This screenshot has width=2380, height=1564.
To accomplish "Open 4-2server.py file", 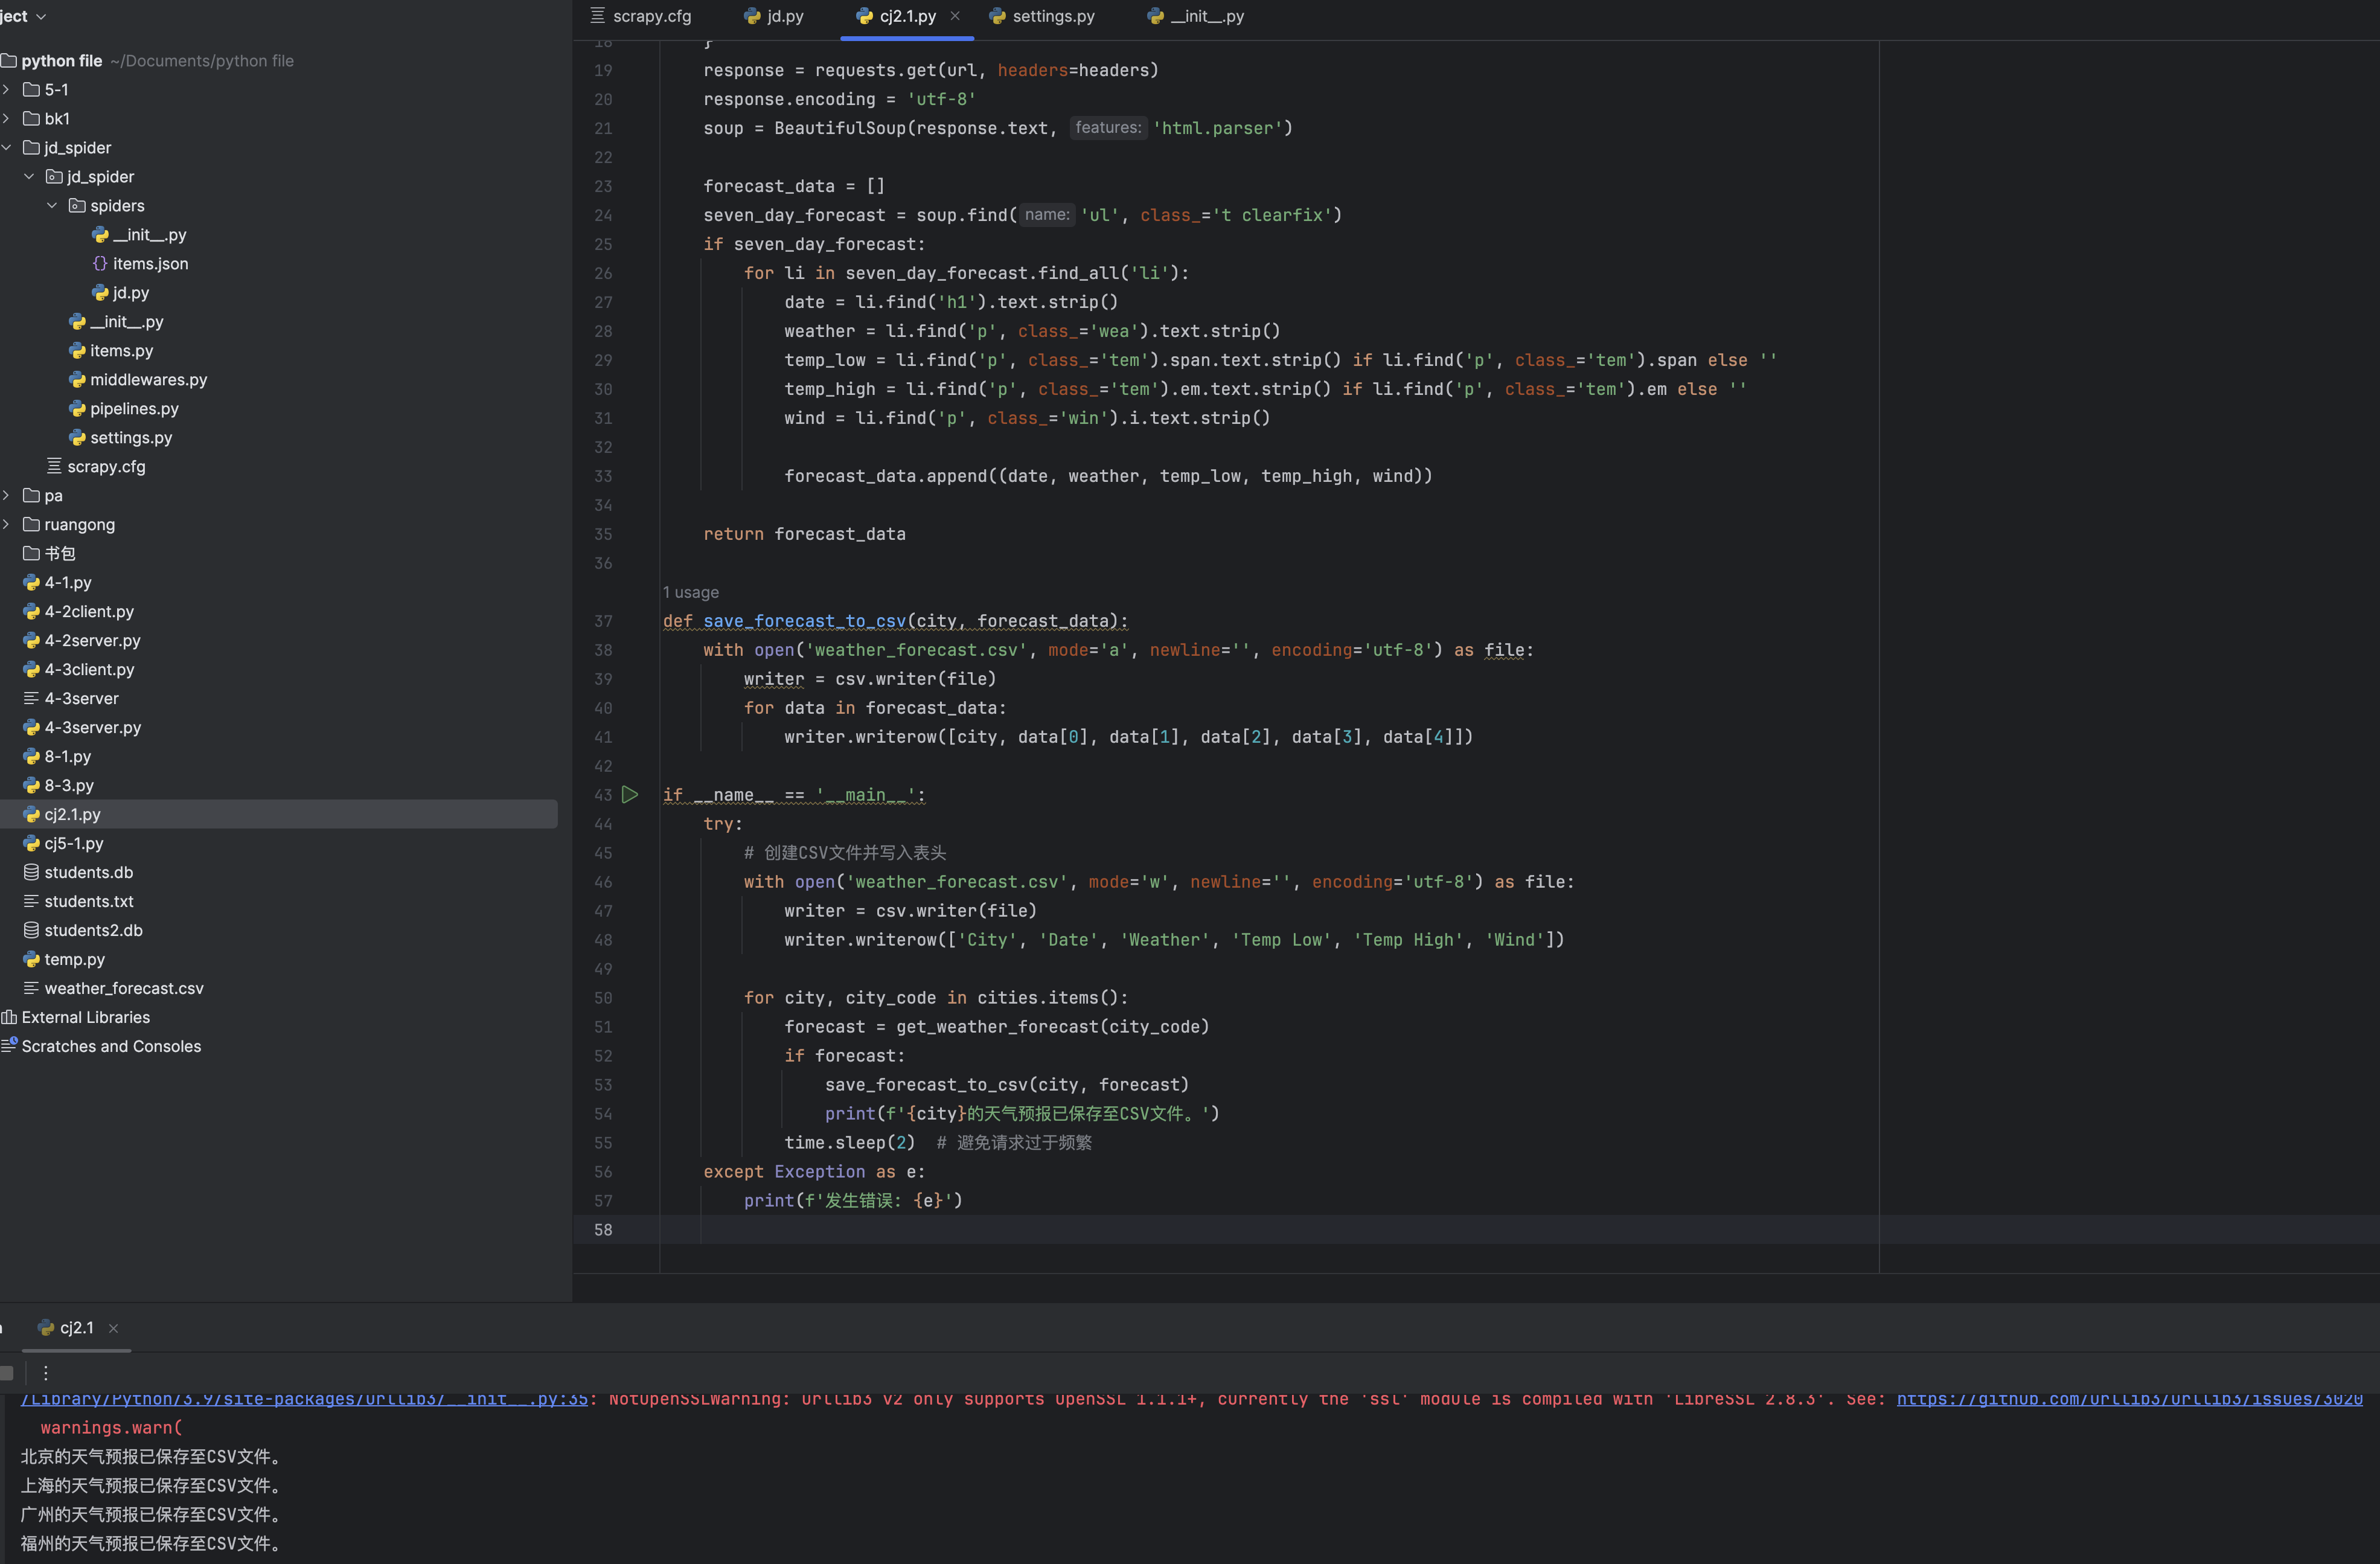I will pyautogui.click(x=82, y=640).
